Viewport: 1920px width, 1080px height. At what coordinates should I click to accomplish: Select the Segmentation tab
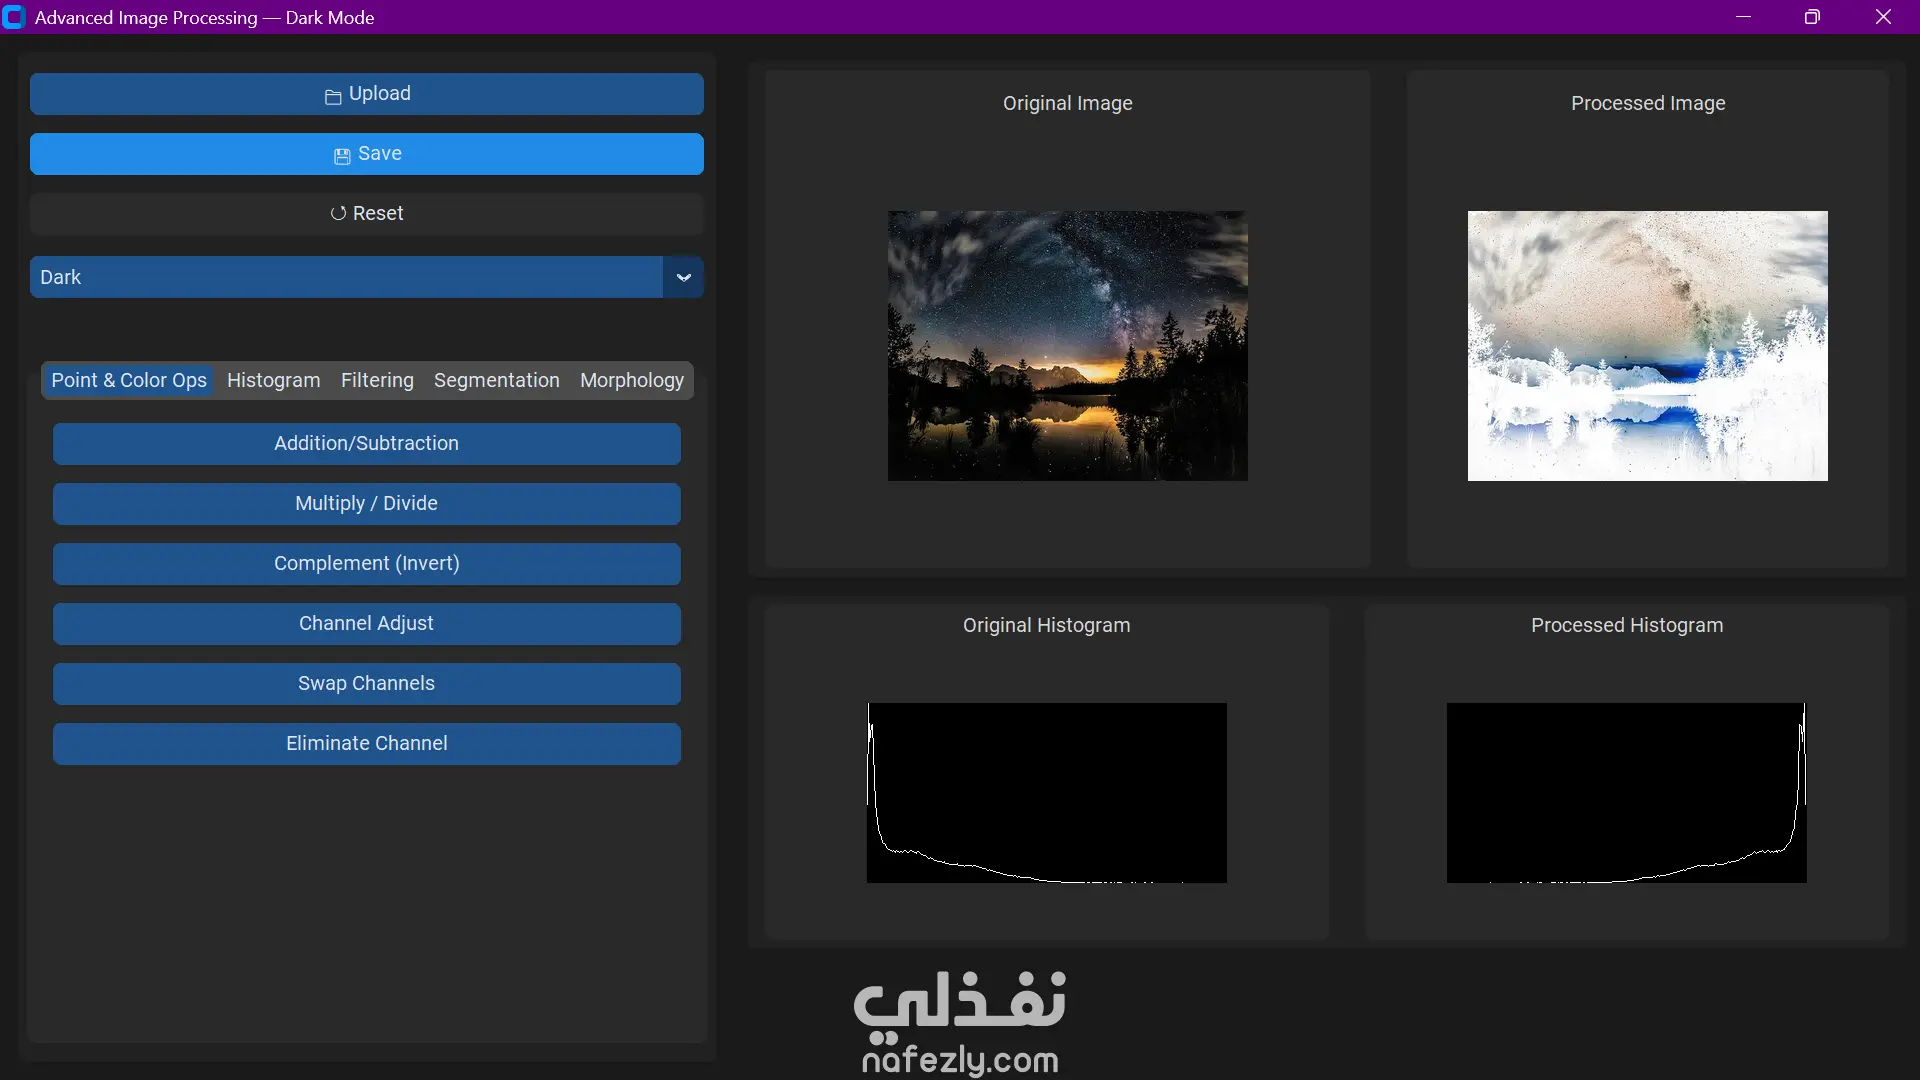pos(496,381)
